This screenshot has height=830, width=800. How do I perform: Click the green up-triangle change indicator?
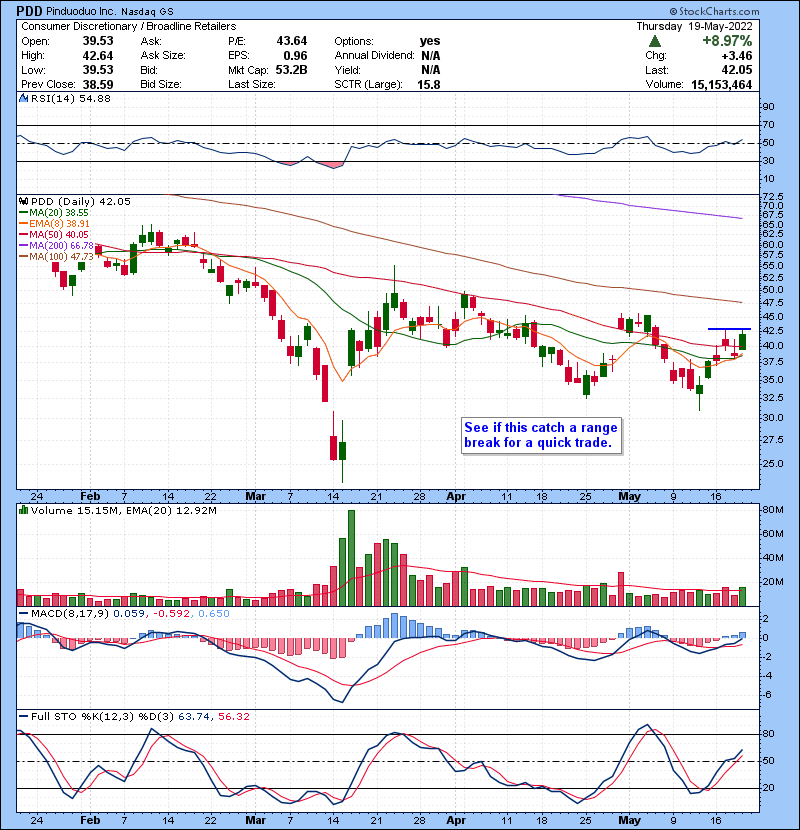pyautogui.click(x=654, y=41)
